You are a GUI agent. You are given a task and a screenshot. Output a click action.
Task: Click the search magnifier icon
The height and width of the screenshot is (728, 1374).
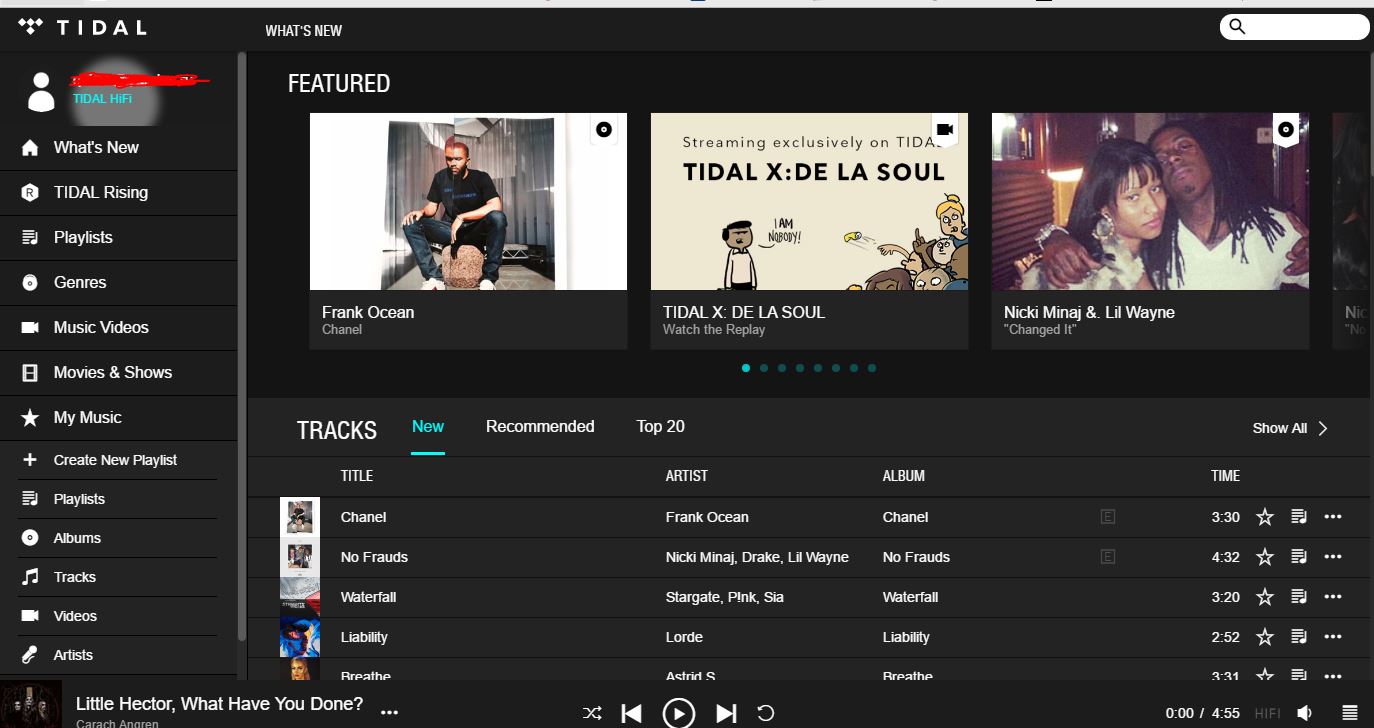pyautogui.click(x=1237, y=27)
